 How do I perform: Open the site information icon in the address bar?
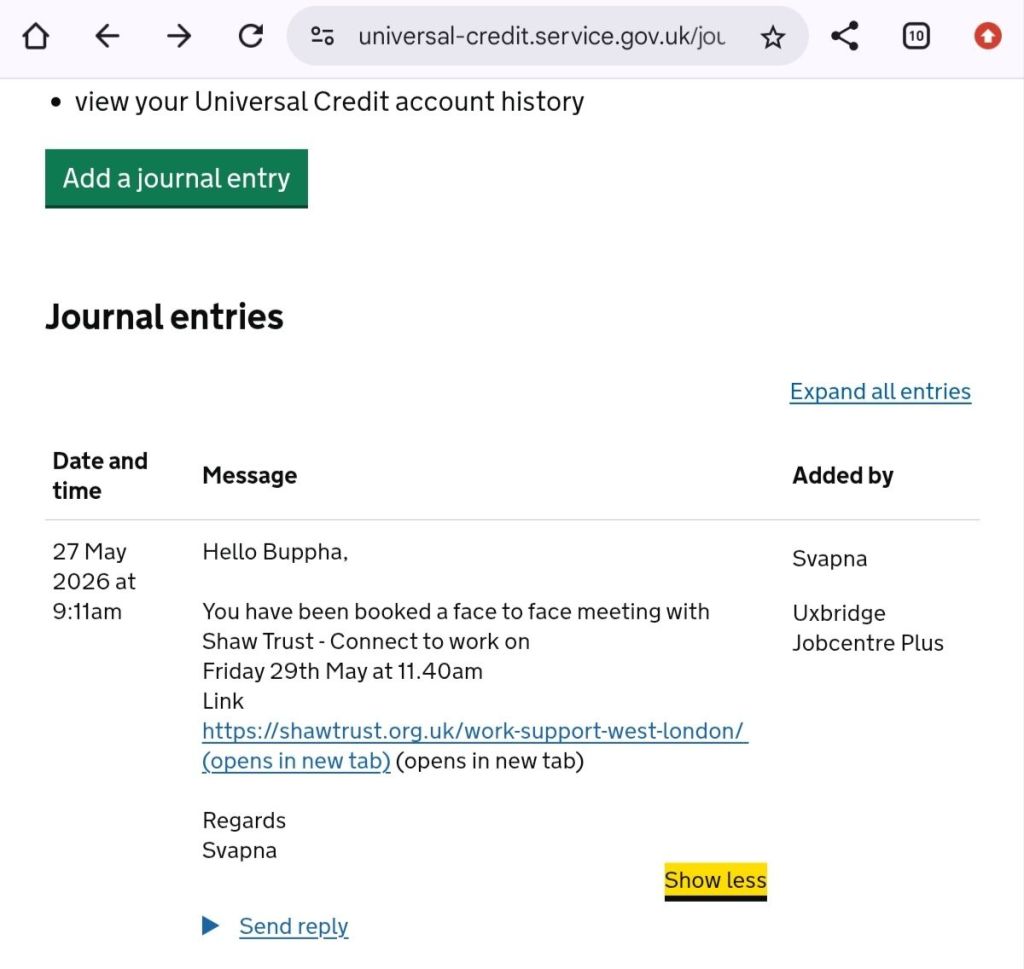(x=322, y=36)
